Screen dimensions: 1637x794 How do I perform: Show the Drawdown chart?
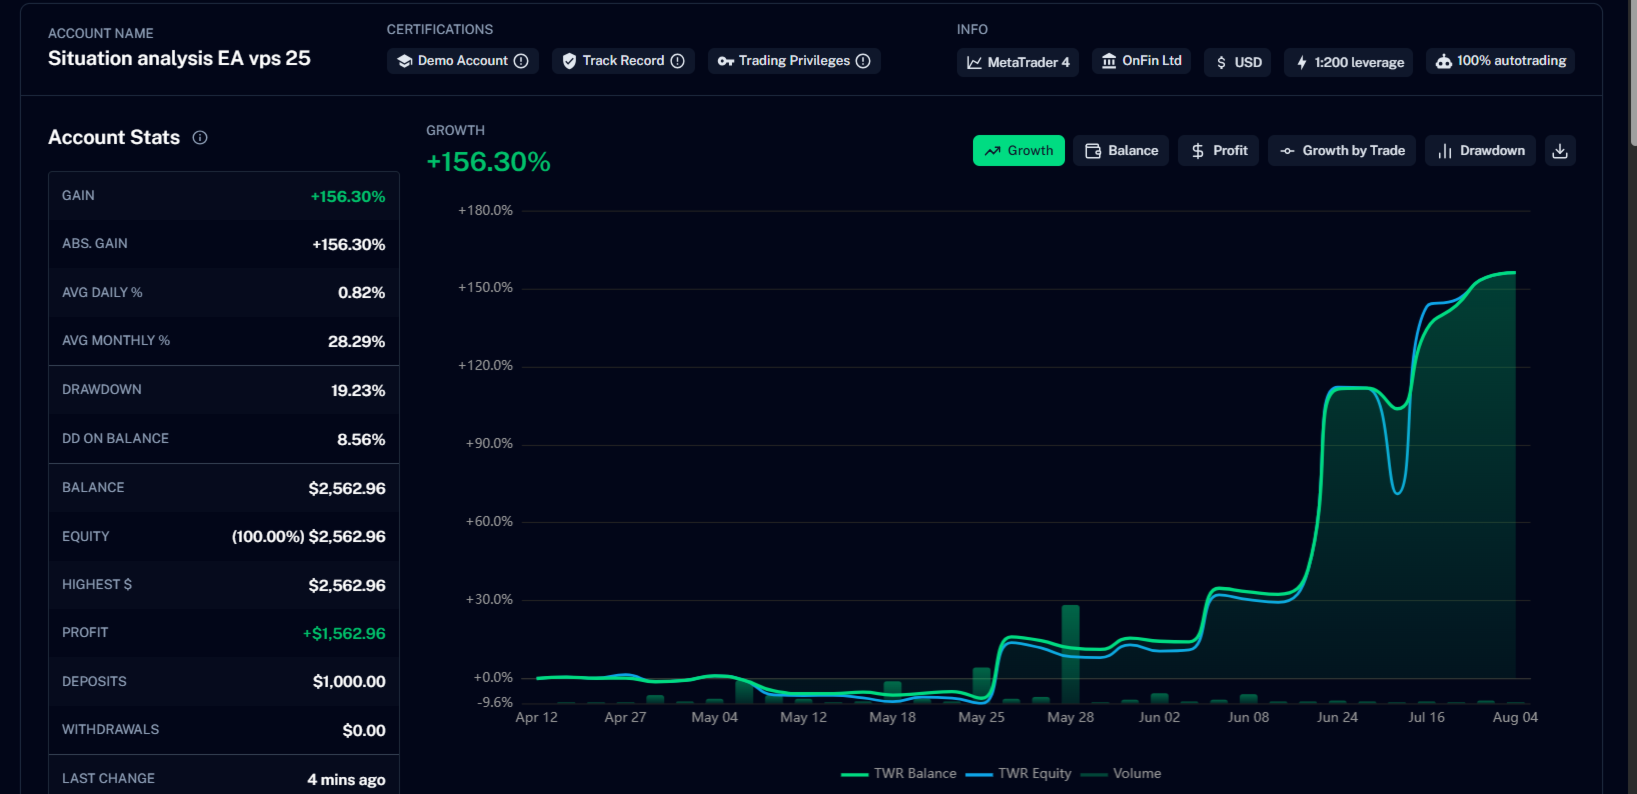click(x=1480, y=151)
